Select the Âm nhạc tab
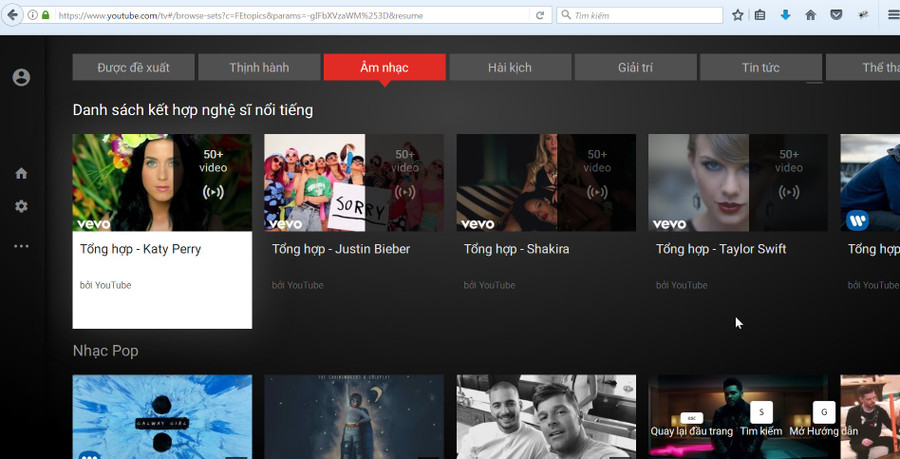The image size is (900, 459). 385,67
